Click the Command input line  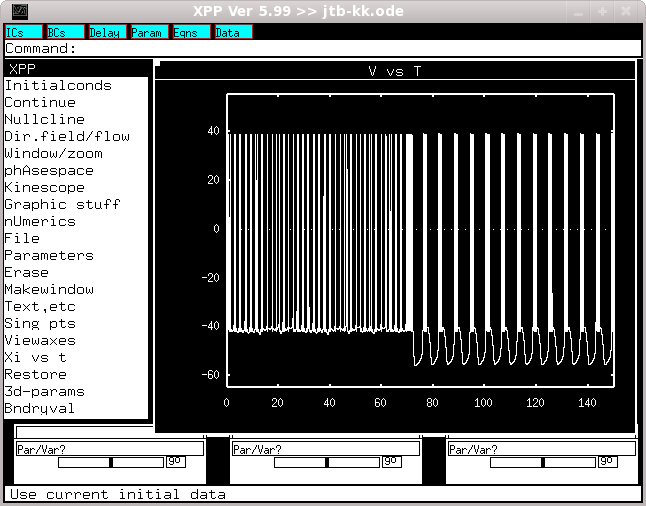323,48
